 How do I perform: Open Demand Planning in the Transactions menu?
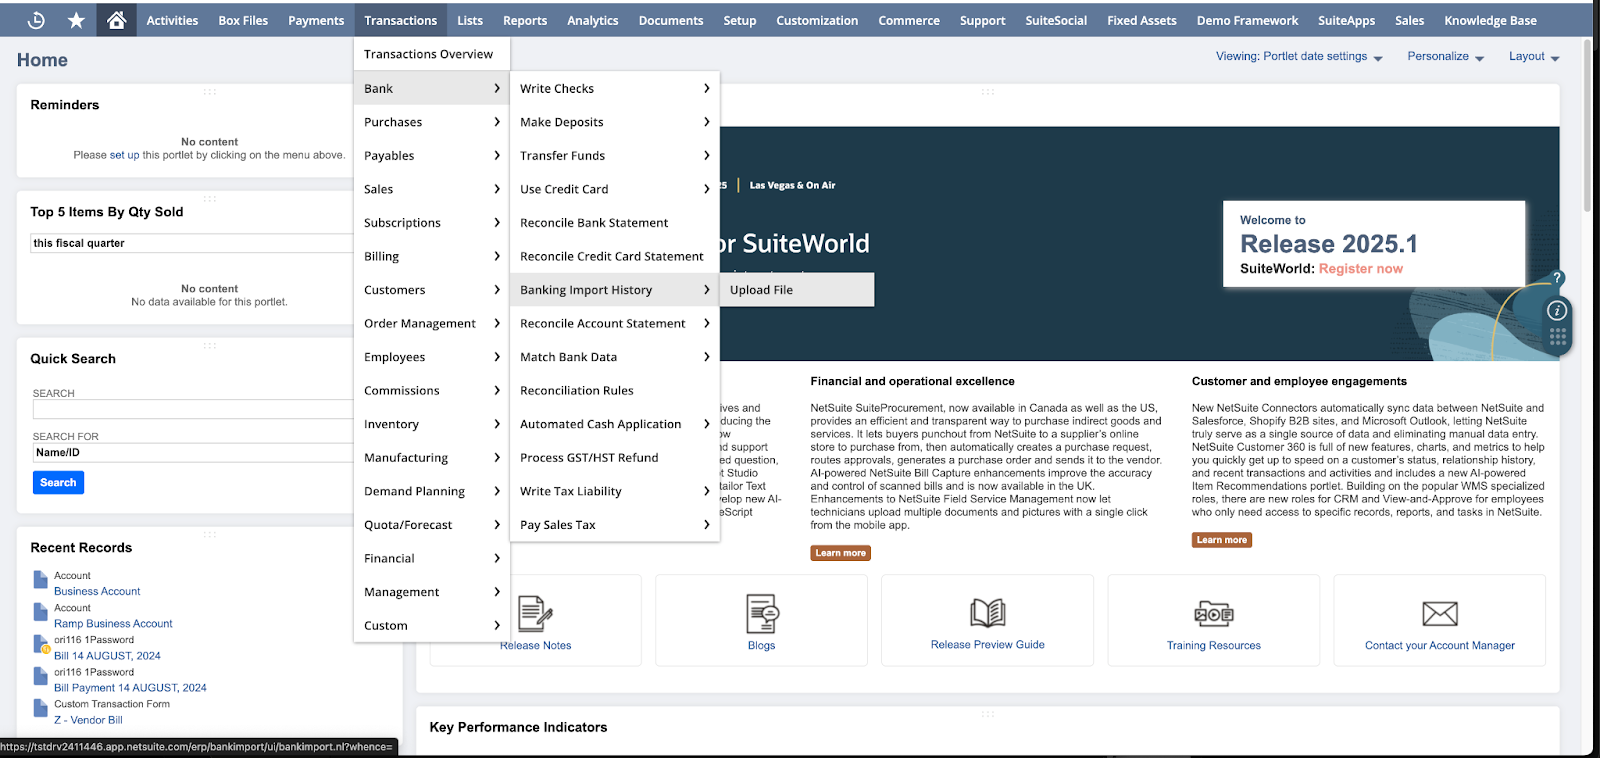click(432, 492)
